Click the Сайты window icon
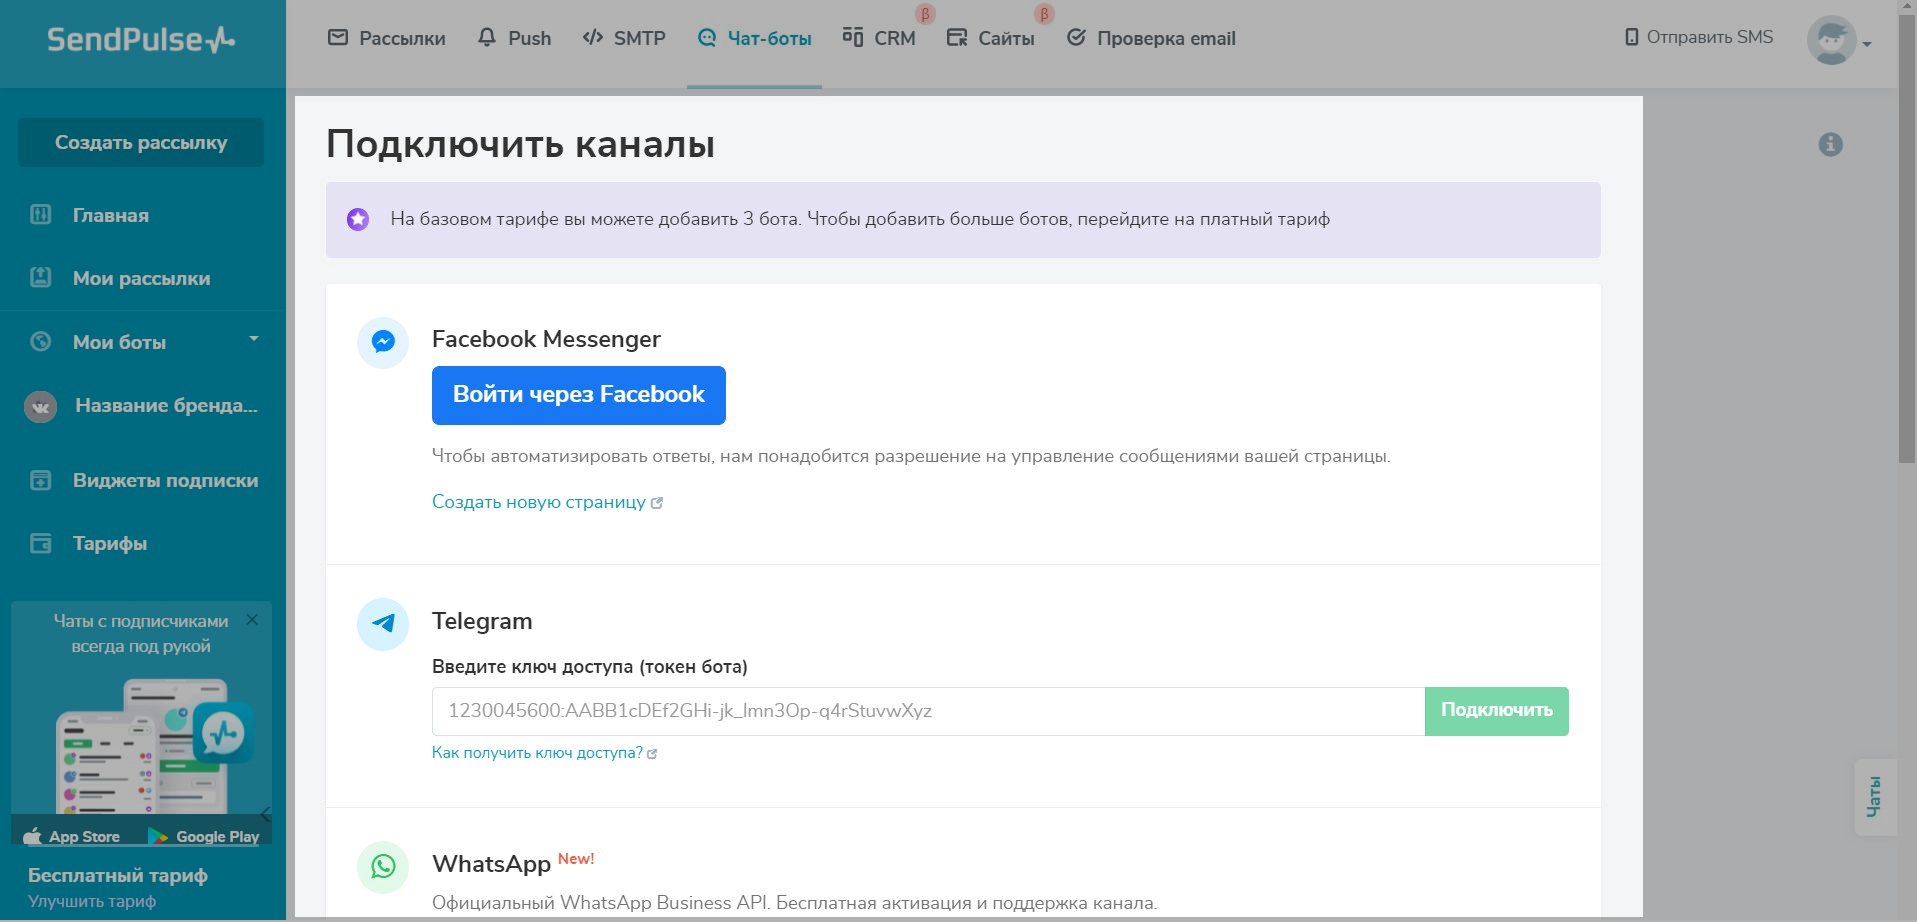This screenshot has height=922, width=1917. pos(957,38)
